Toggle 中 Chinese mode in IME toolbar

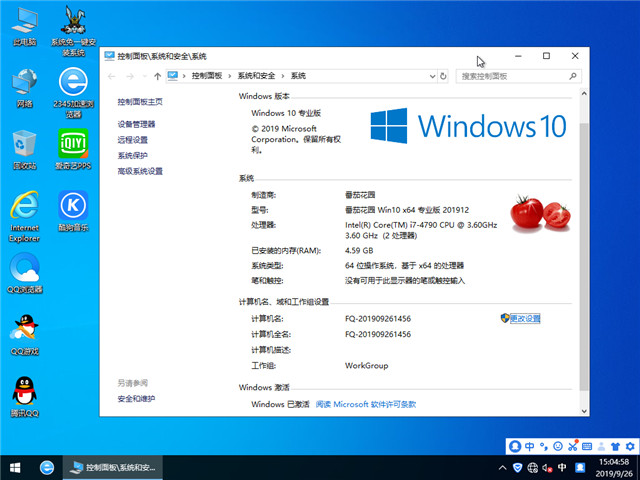click(x=529, y=446)
